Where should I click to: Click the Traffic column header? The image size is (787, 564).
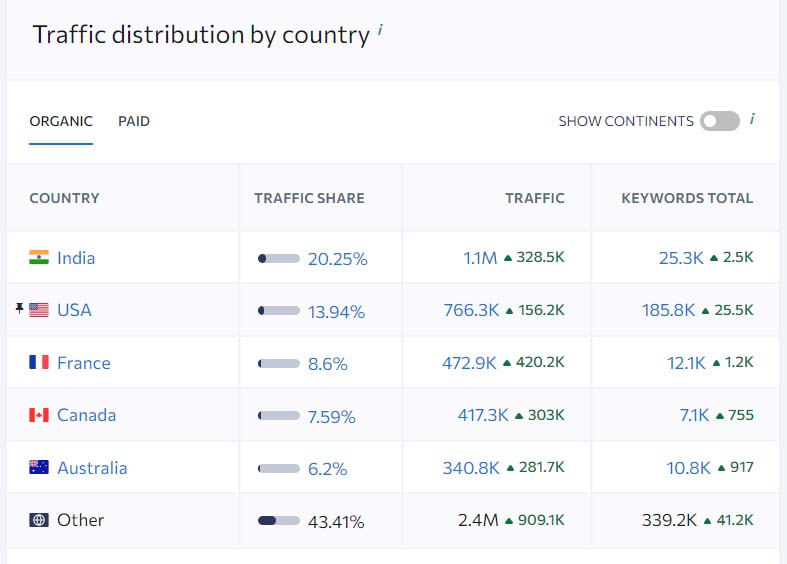(535, 198)
